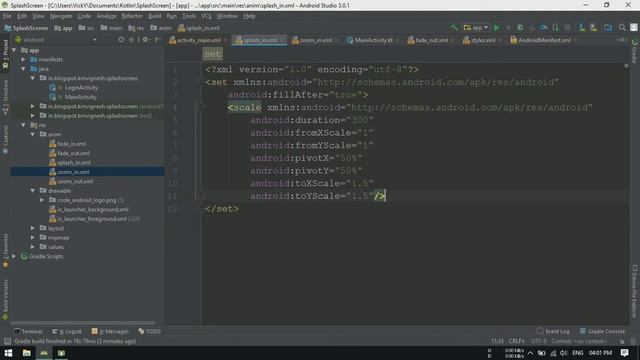The image size is (640, 360).
Task: Expand Gradle Scripts node
Action: [15, 256]
